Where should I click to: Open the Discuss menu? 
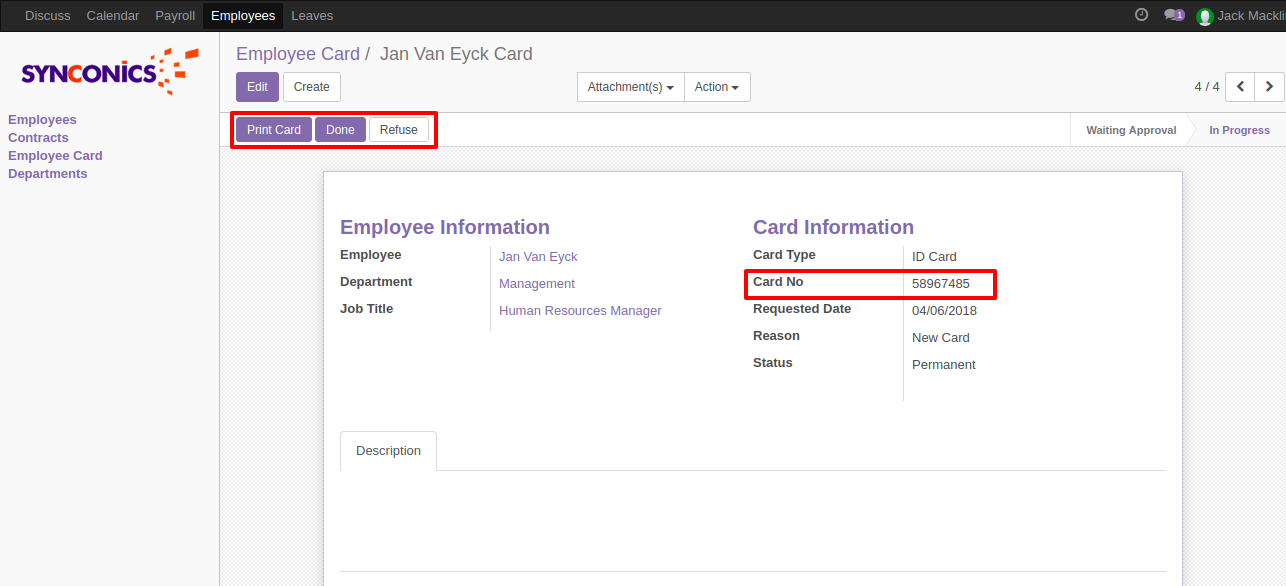pos(47,15)
